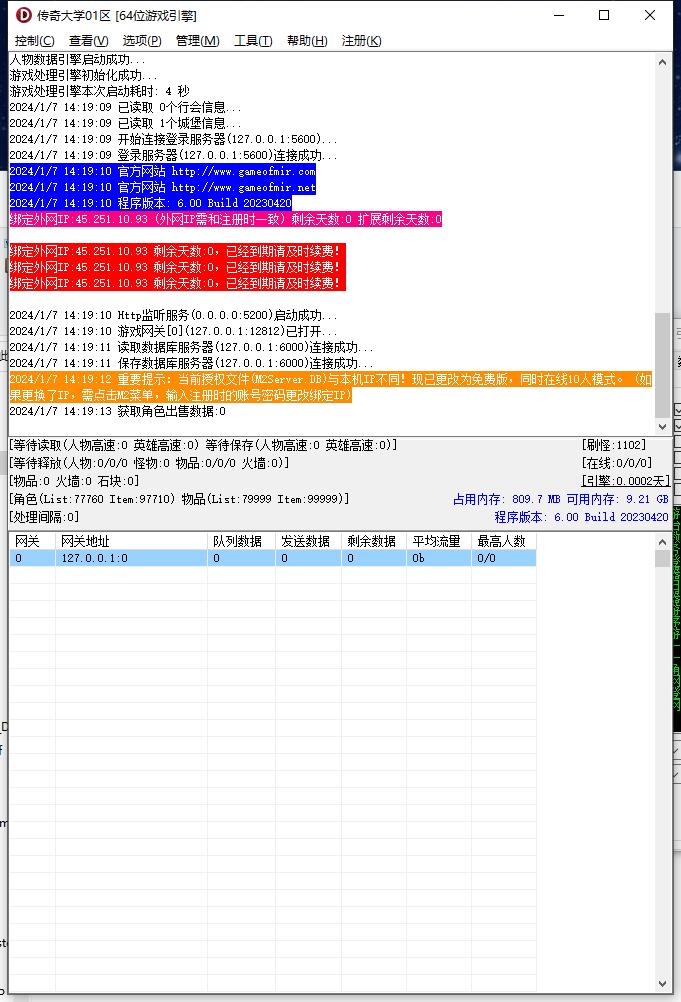Click the 官方网站 gameofmir.net log line
681x1002 pixels.
coord(162,187)
